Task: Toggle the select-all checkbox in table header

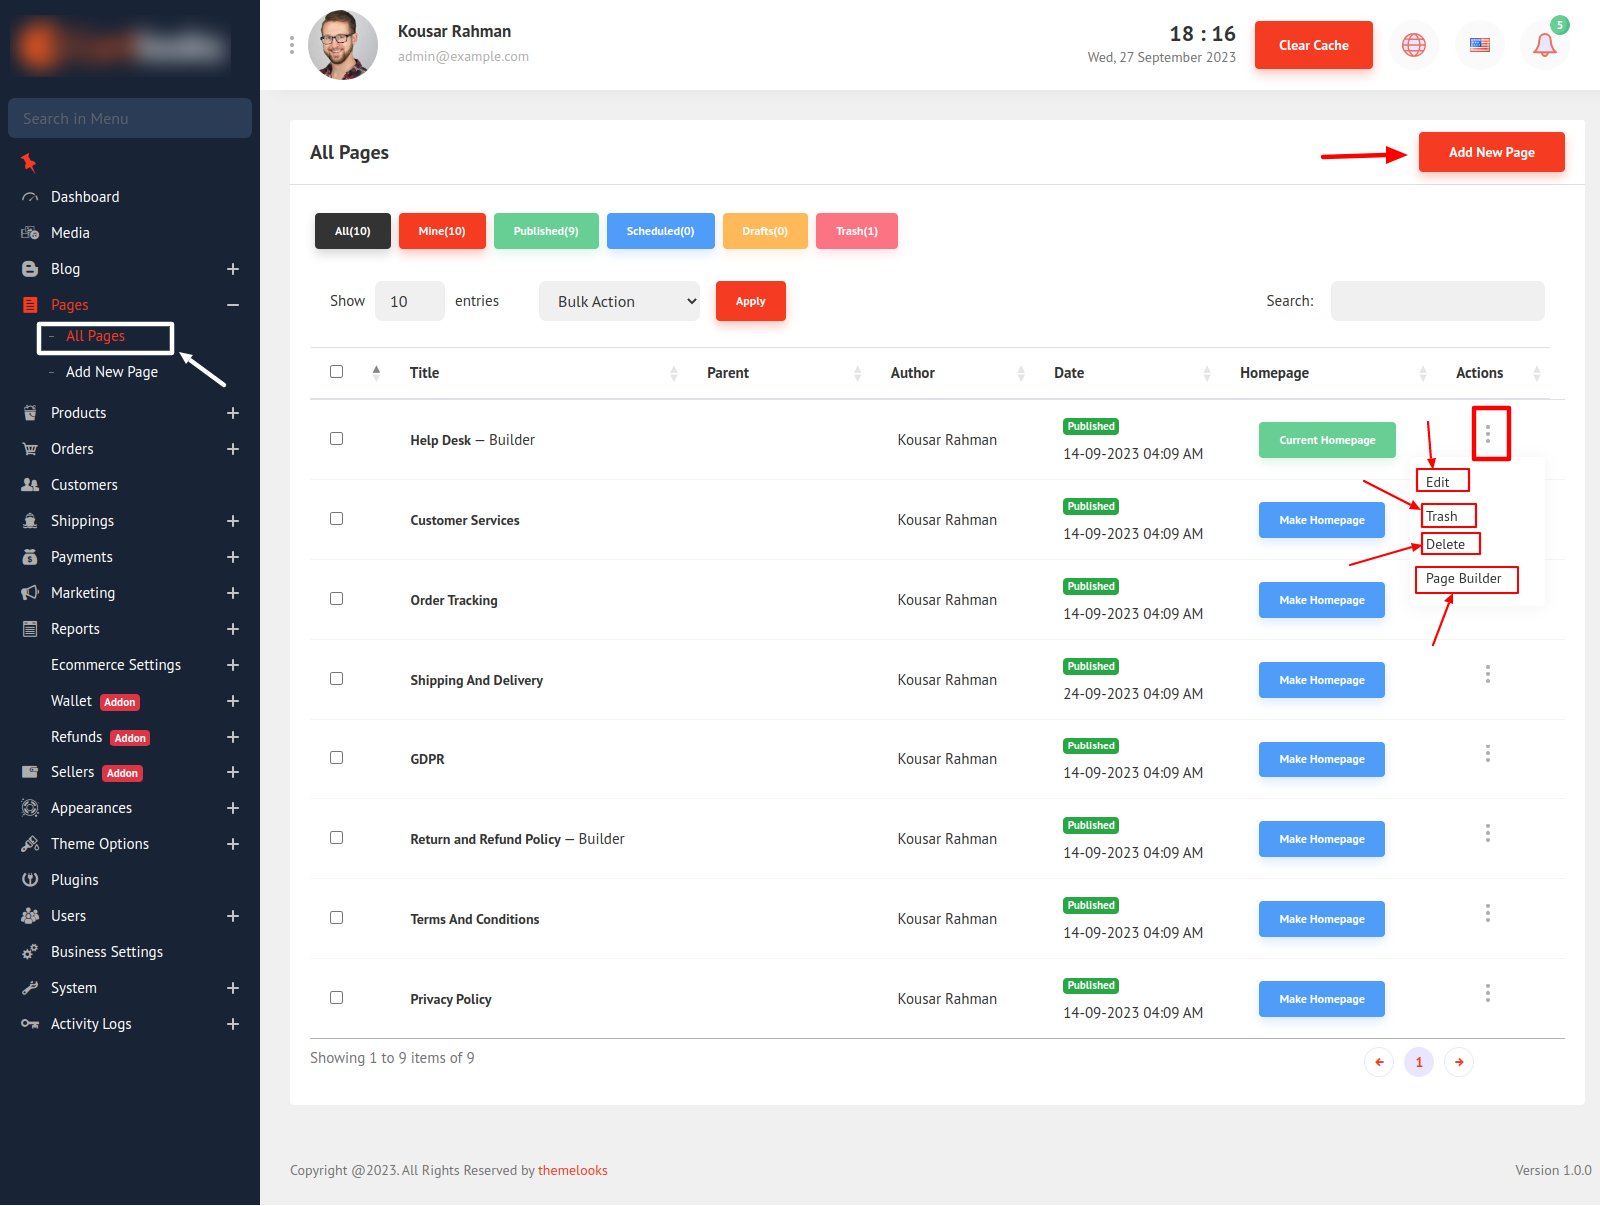Action: pos(336,372)
